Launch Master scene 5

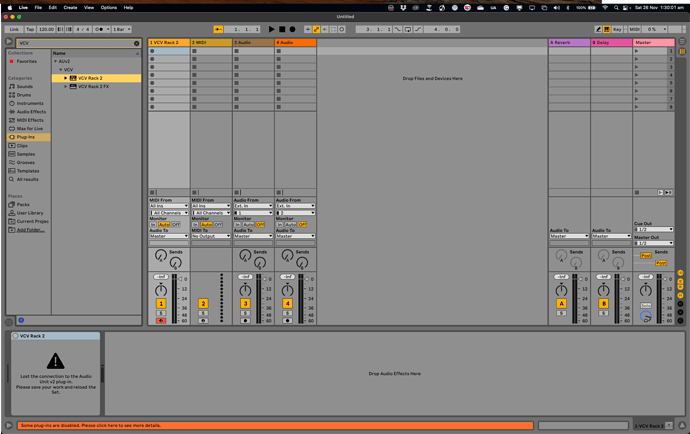(x=636, y=83)
